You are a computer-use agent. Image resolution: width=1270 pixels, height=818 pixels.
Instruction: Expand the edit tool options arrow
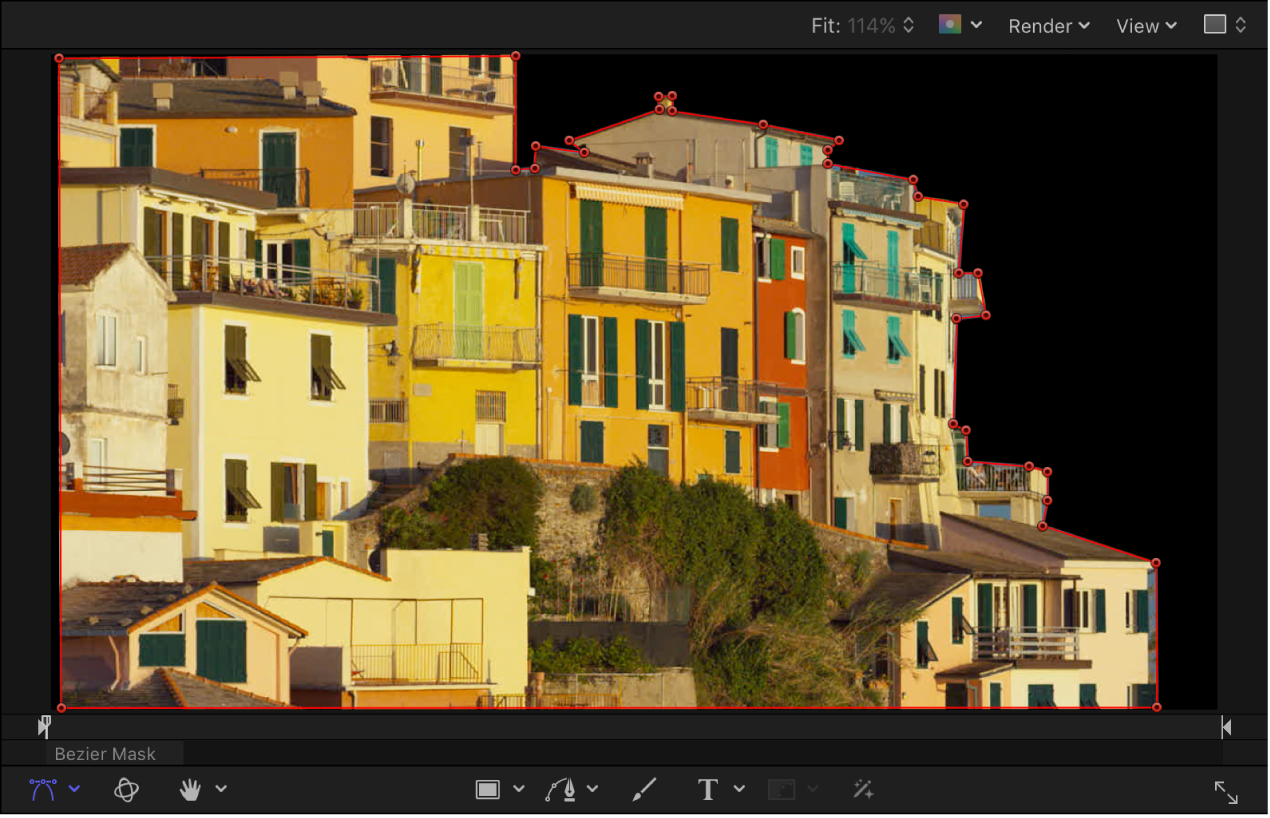[x=74, y=790]
